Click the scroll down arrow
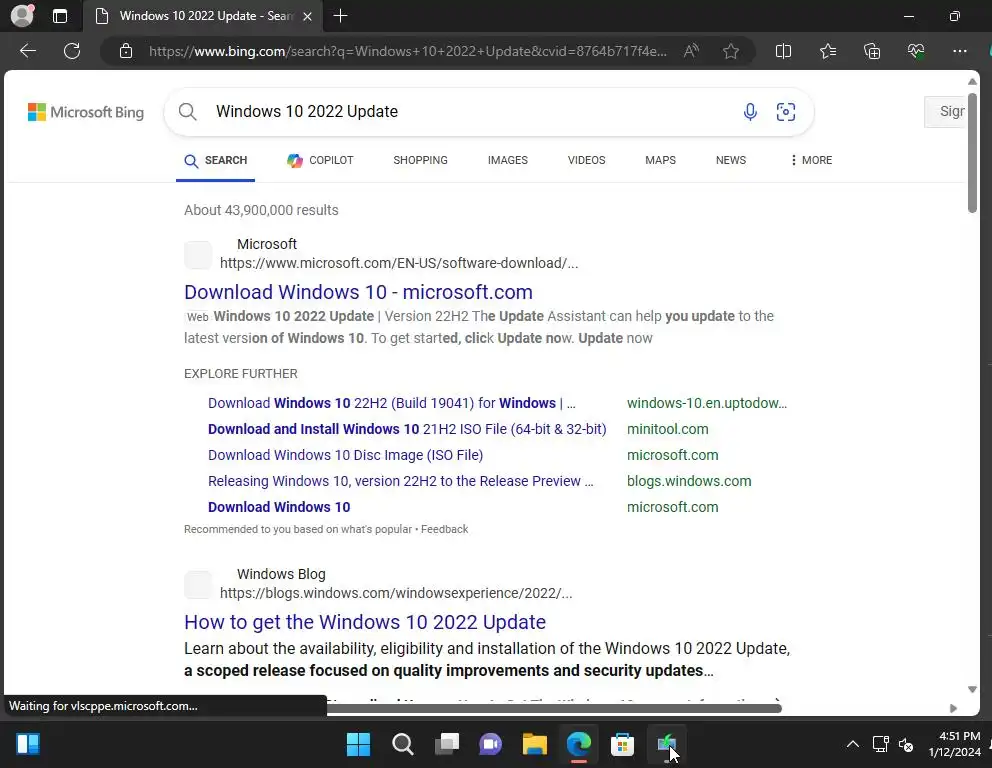The image size is (992, 768). pyautogui.click(x=972, y=690)
